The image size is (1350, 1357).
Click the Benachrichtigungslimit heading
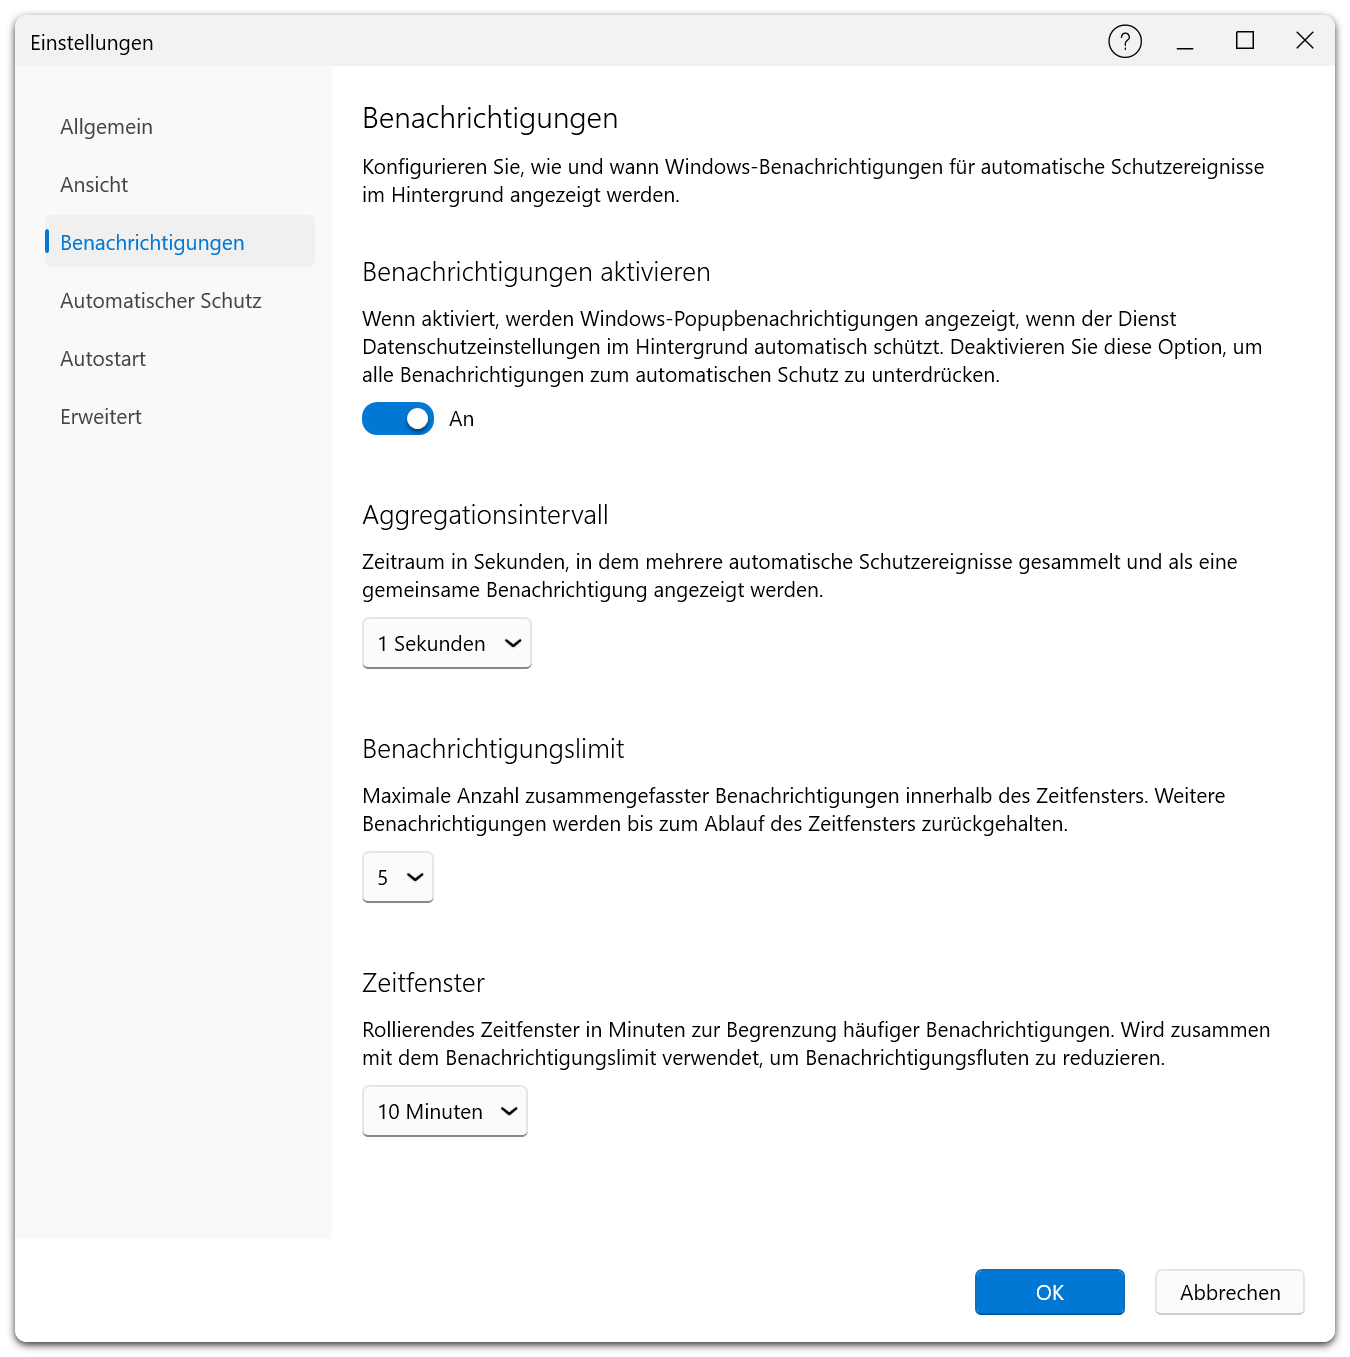pyautogui.click(x=493, y=749)
